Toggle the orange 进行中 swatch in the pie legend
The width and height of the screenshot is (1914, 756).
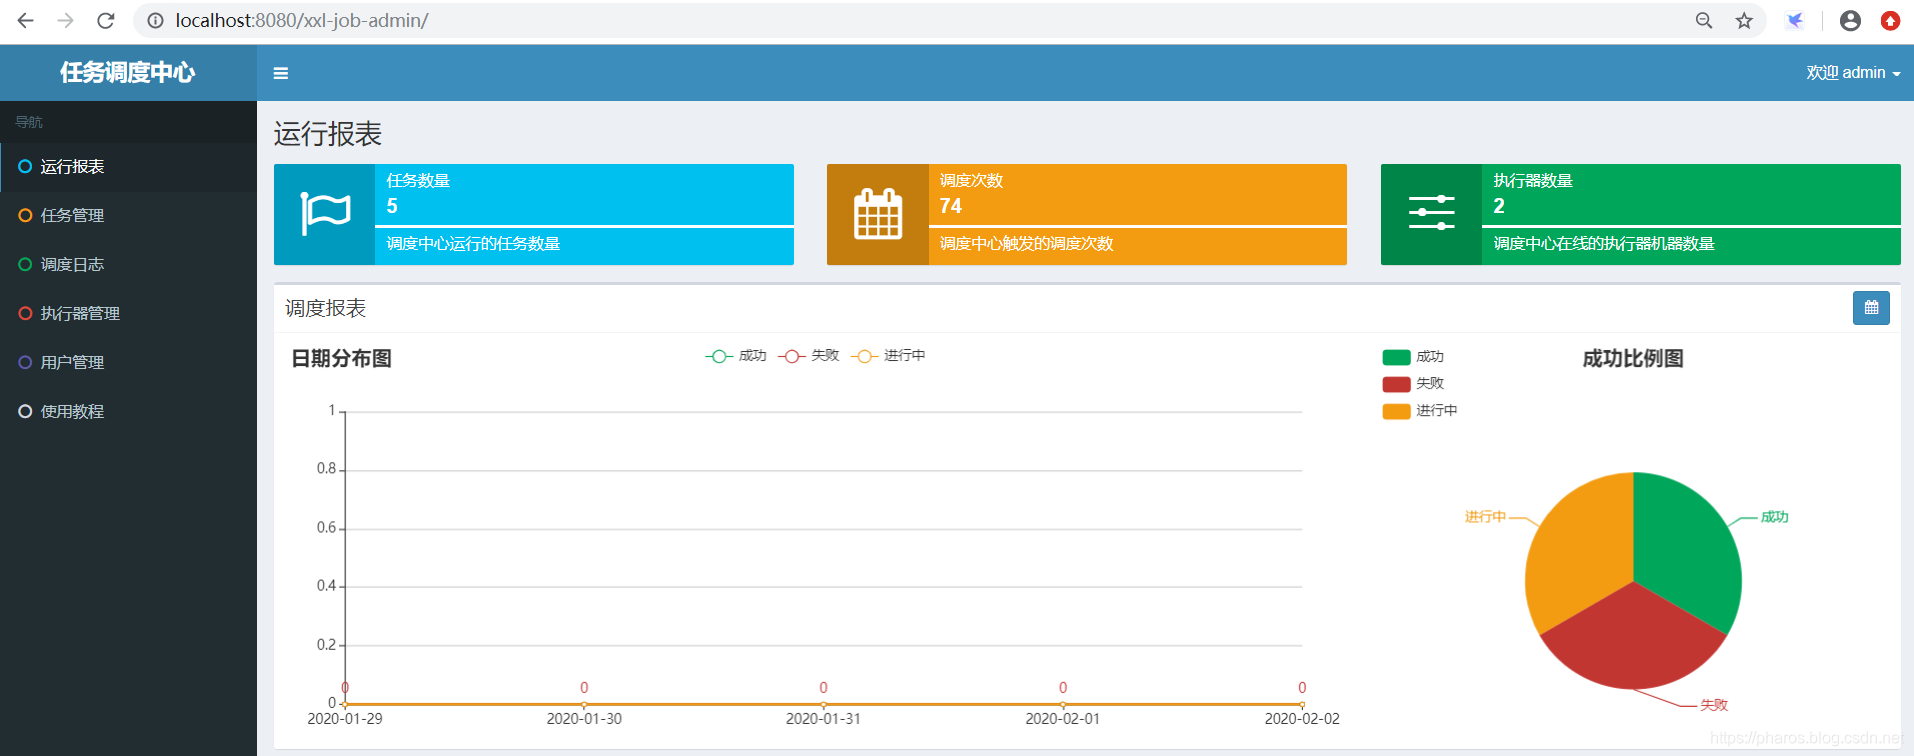pos(1396,411)
